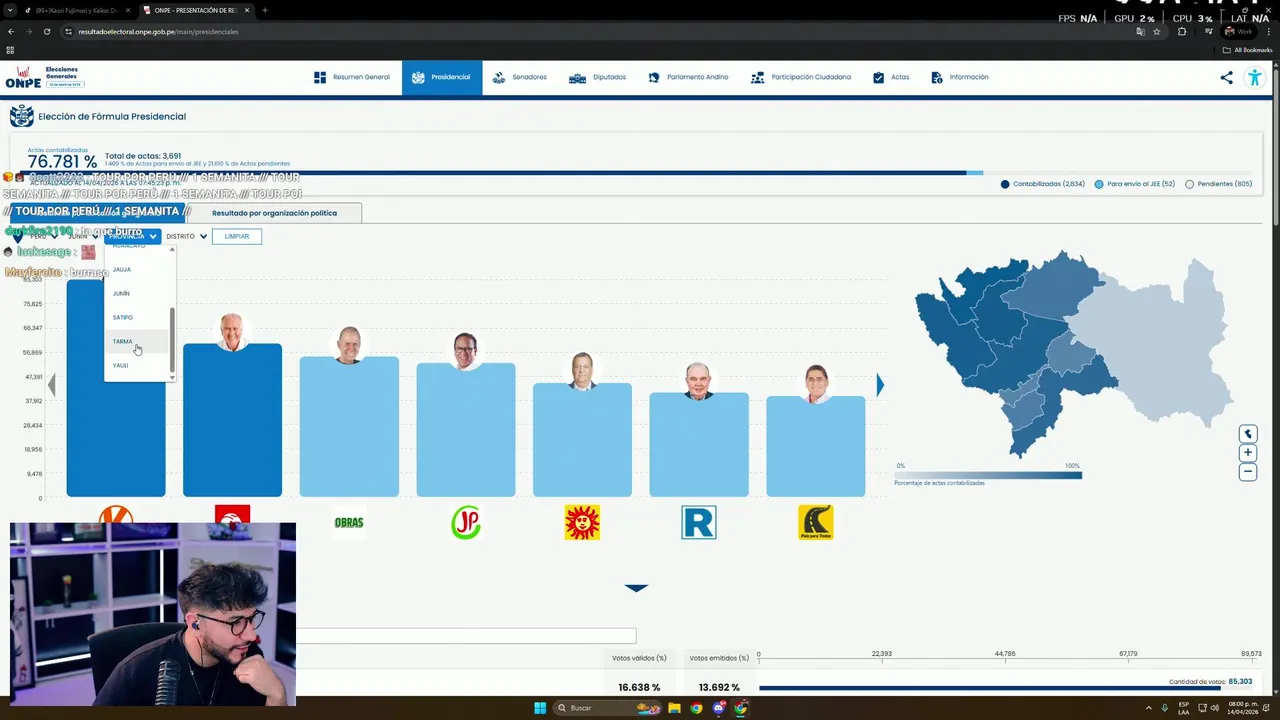Open the Información section

click(960, 77)
